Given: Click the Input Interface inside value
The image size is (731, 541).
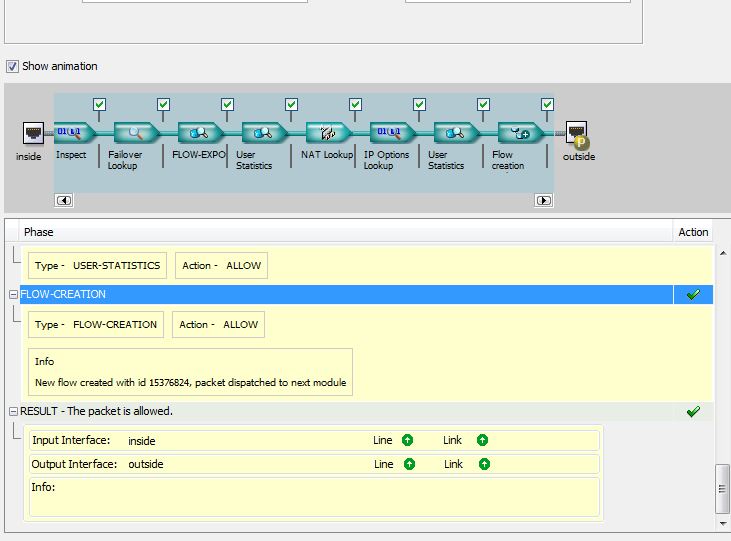Looking at the screenshot, I should [x=142, y=441].
